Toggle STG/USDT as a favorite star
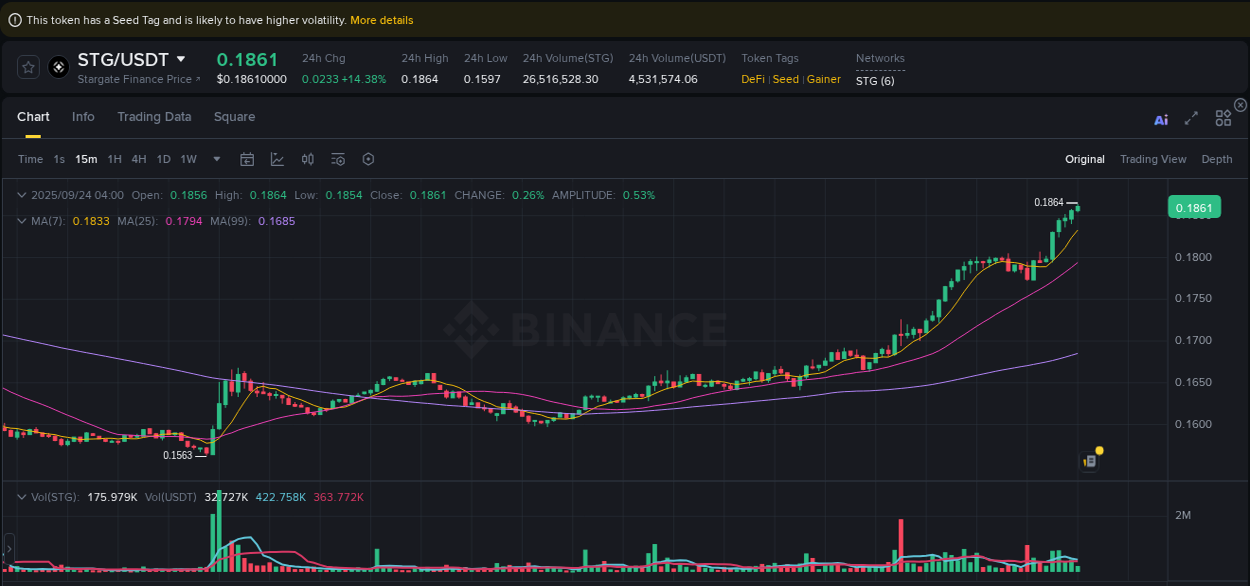The height and width of the screenshot is (586, 1250). (x=28, y=67)
